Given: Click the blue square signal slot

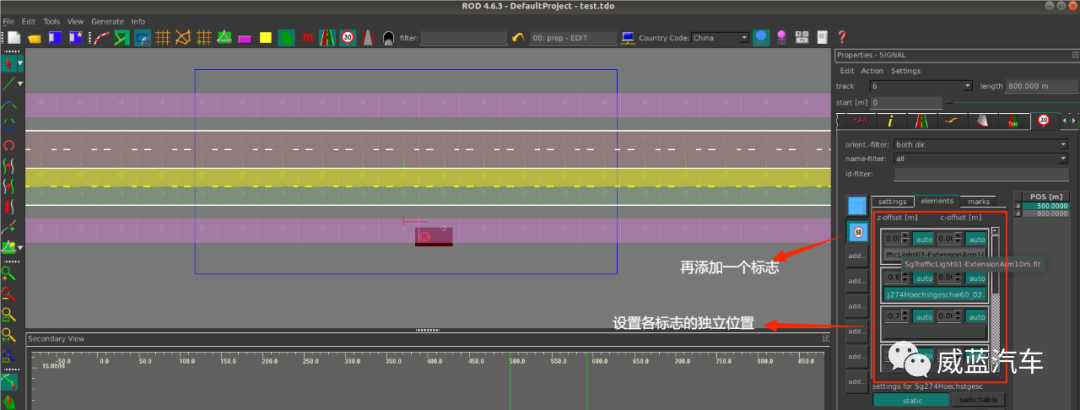Looking at the screenshot, I should pos(857,205).
